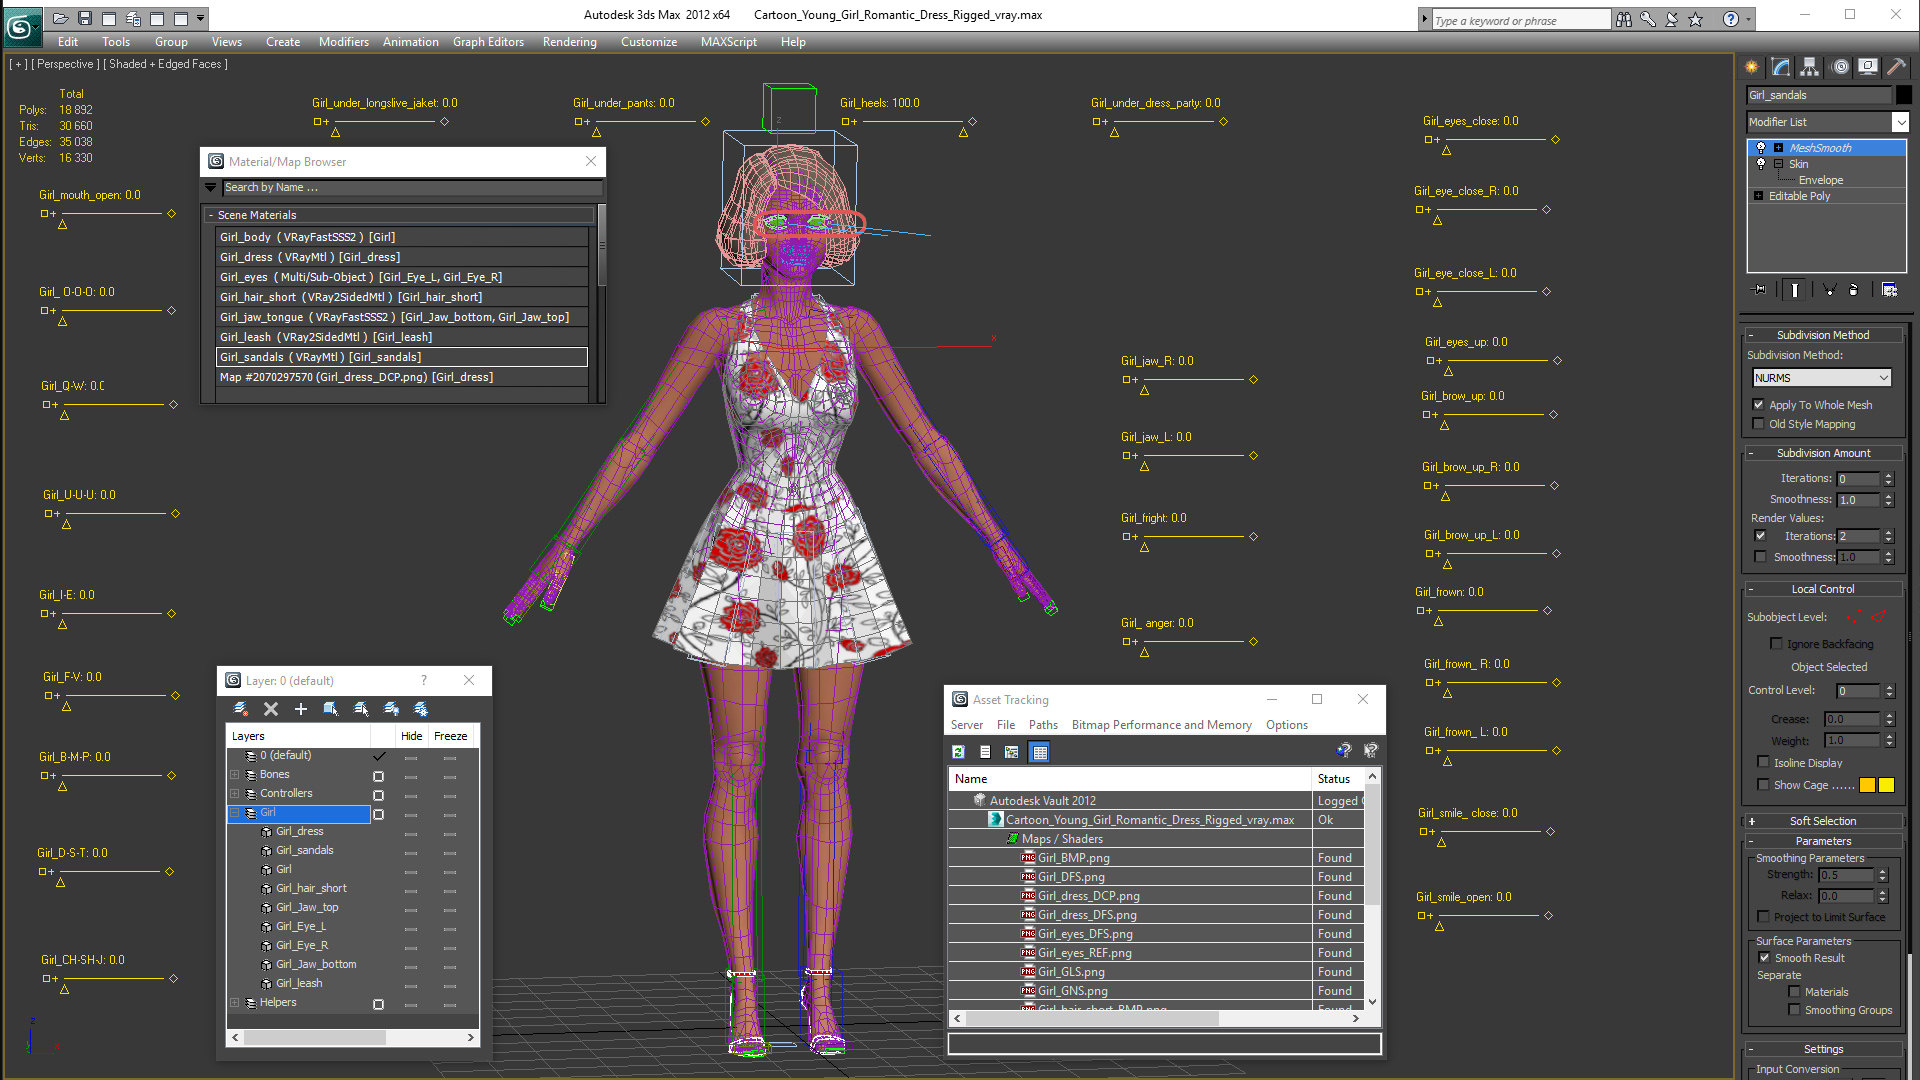Viewport: 1920px width, 1080px height.
Task: Expand the Bones layer in Layer dialog
Action: pos(235,775)
